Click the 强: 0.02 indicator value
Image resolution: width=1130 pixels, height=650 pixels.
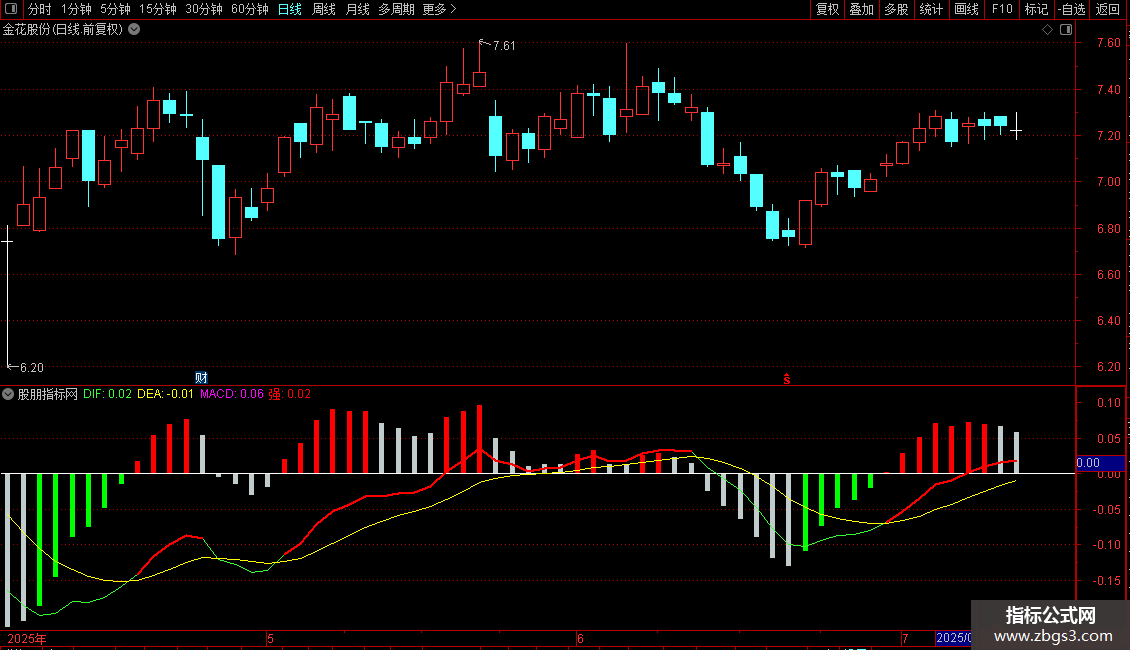(290, 394)
